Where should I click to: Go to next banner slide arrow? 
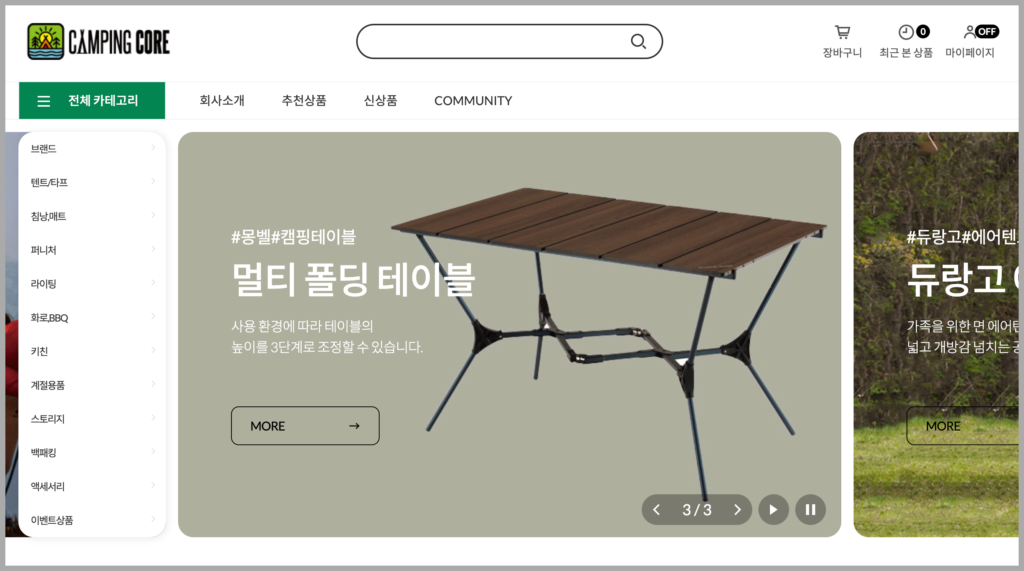click(737, 510)
